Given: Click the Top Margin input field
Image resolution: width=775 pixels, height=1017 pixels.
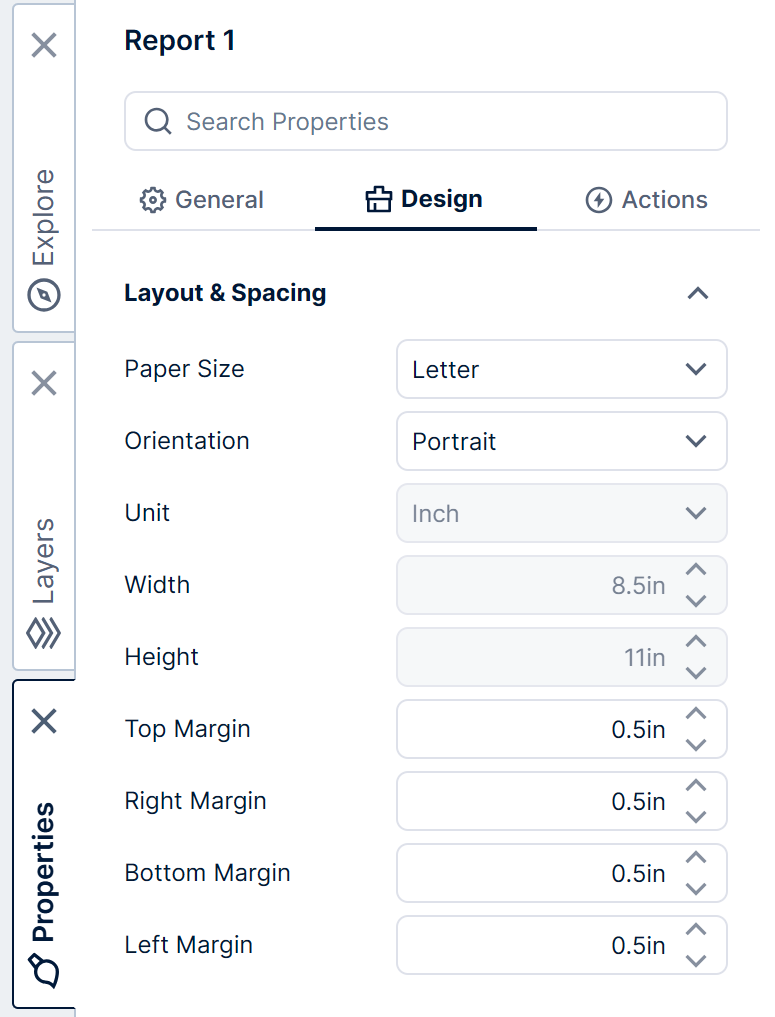Looking at the screenshot, I should pyautogui.click(x=535, y=729).
